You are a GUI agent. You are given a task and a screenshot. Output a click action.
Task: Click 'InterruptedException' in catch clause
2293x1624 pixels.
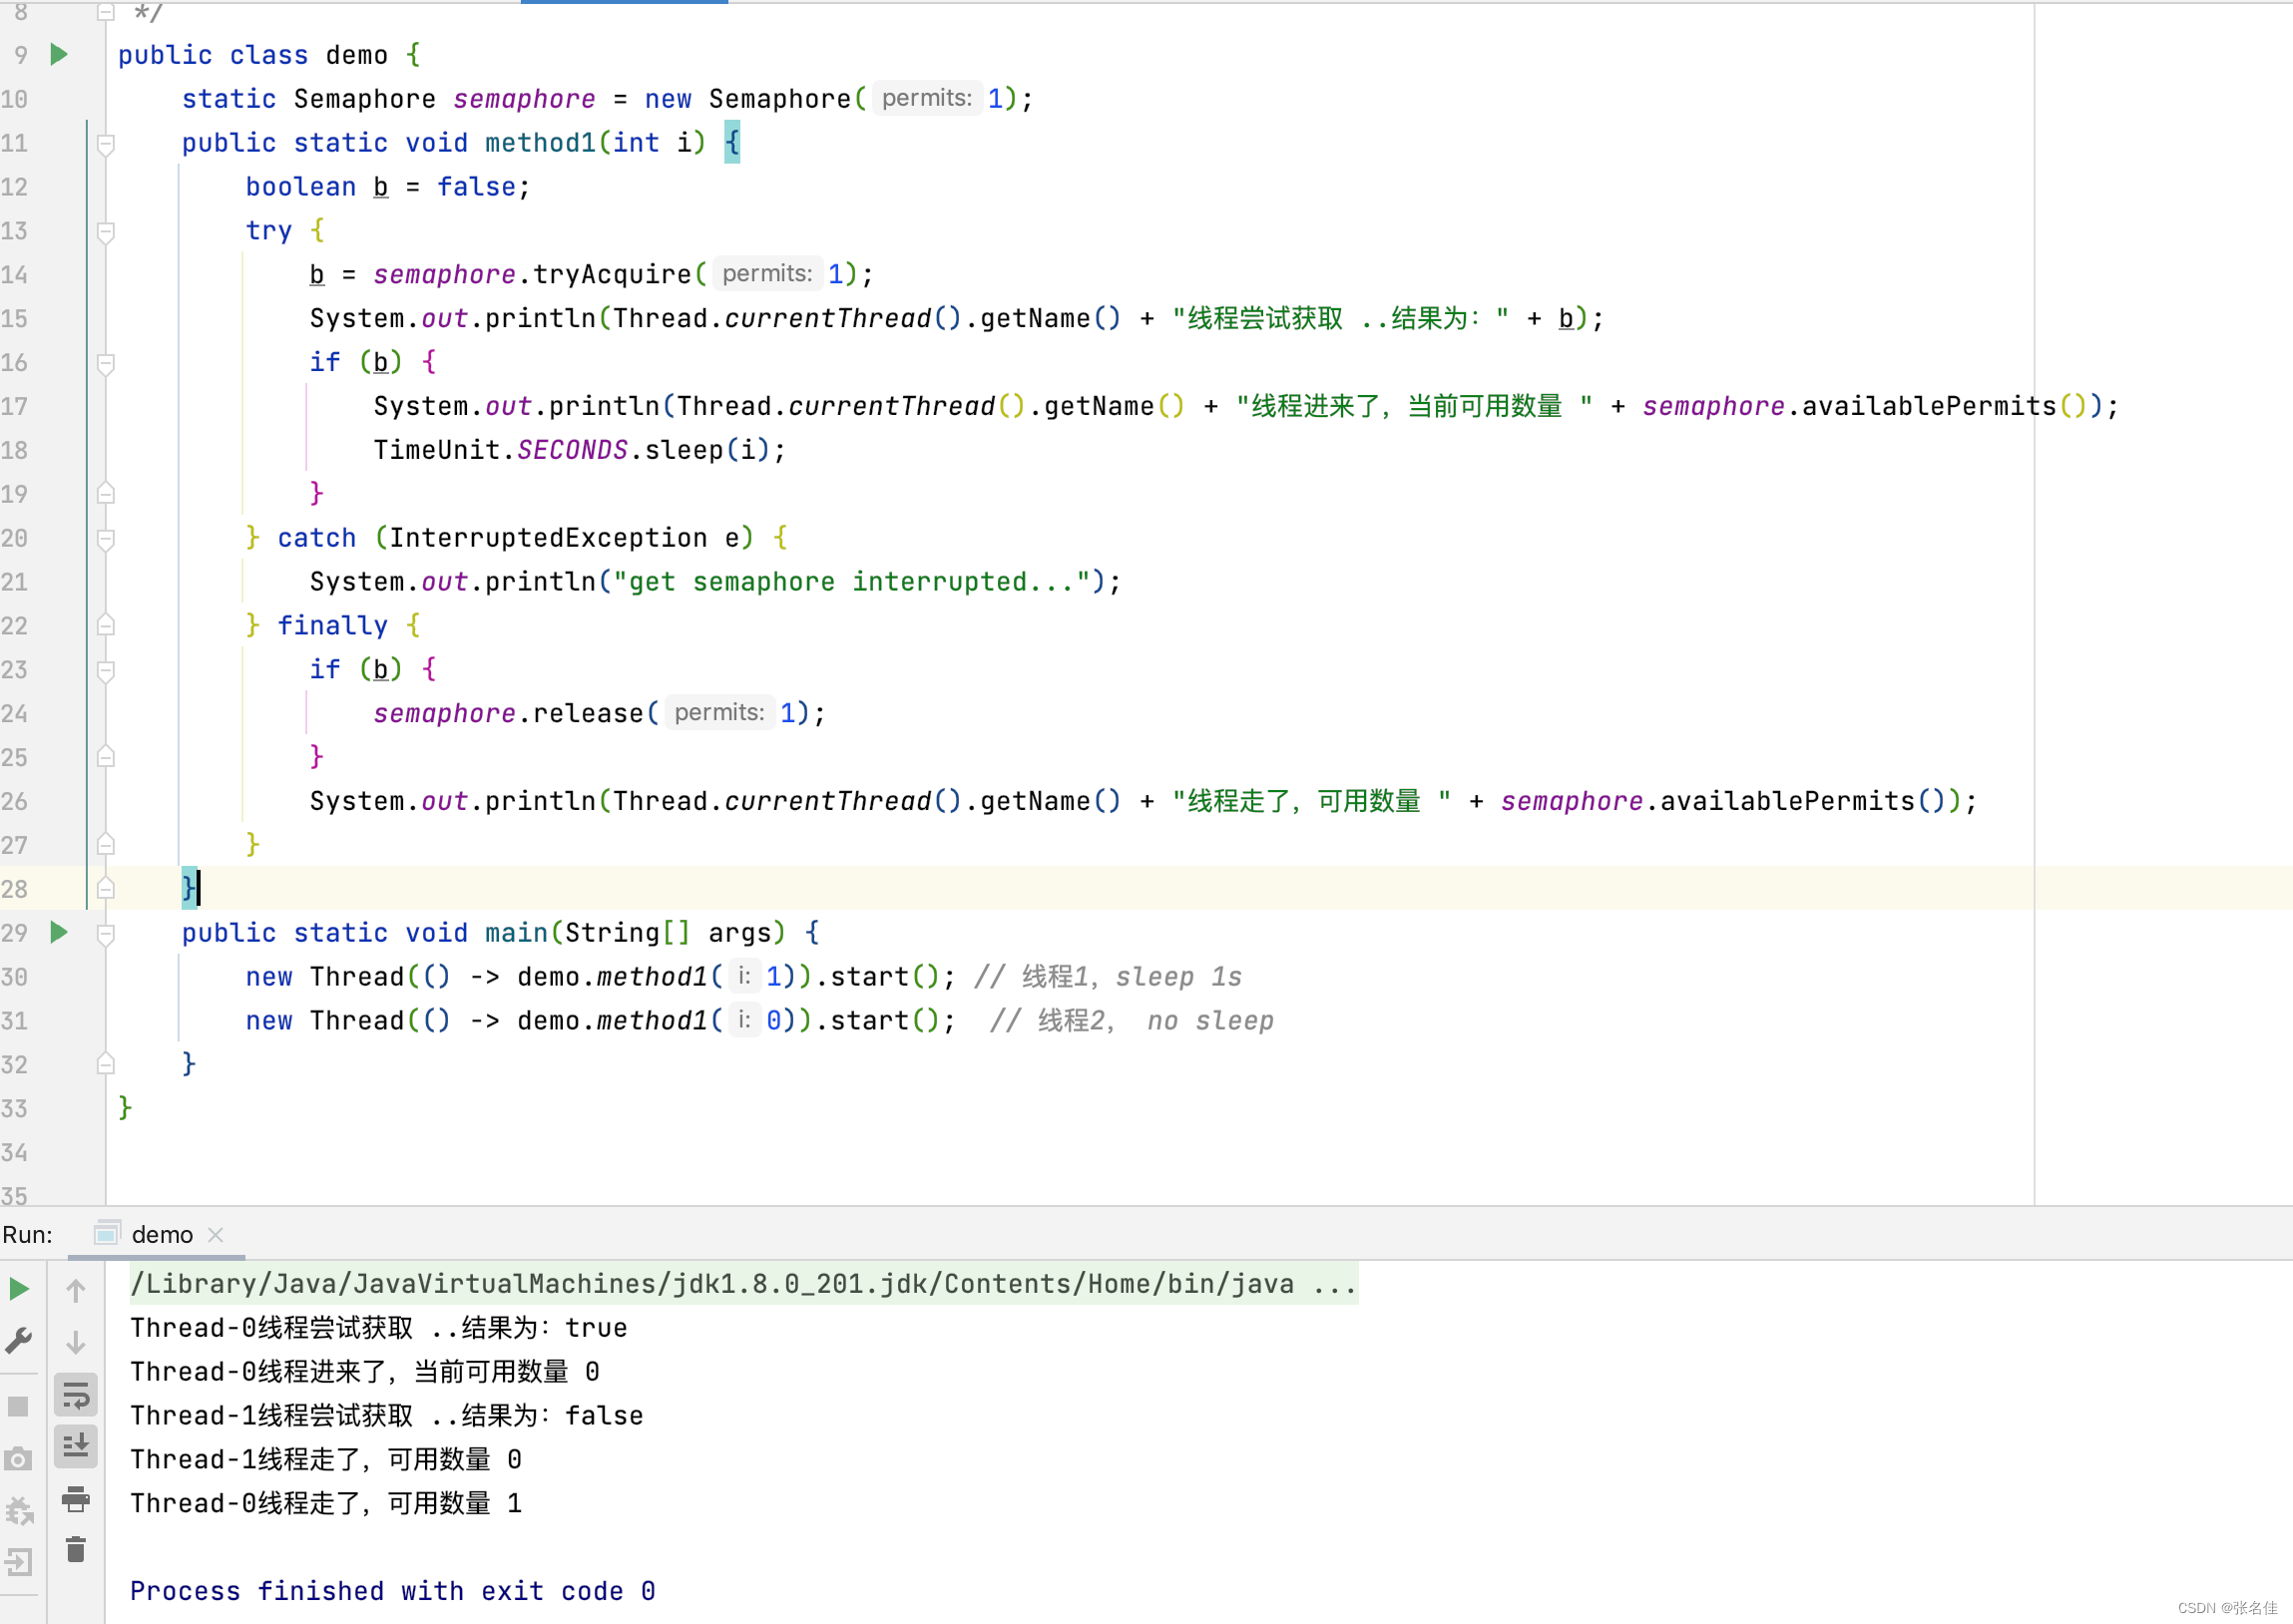(548, 538)
